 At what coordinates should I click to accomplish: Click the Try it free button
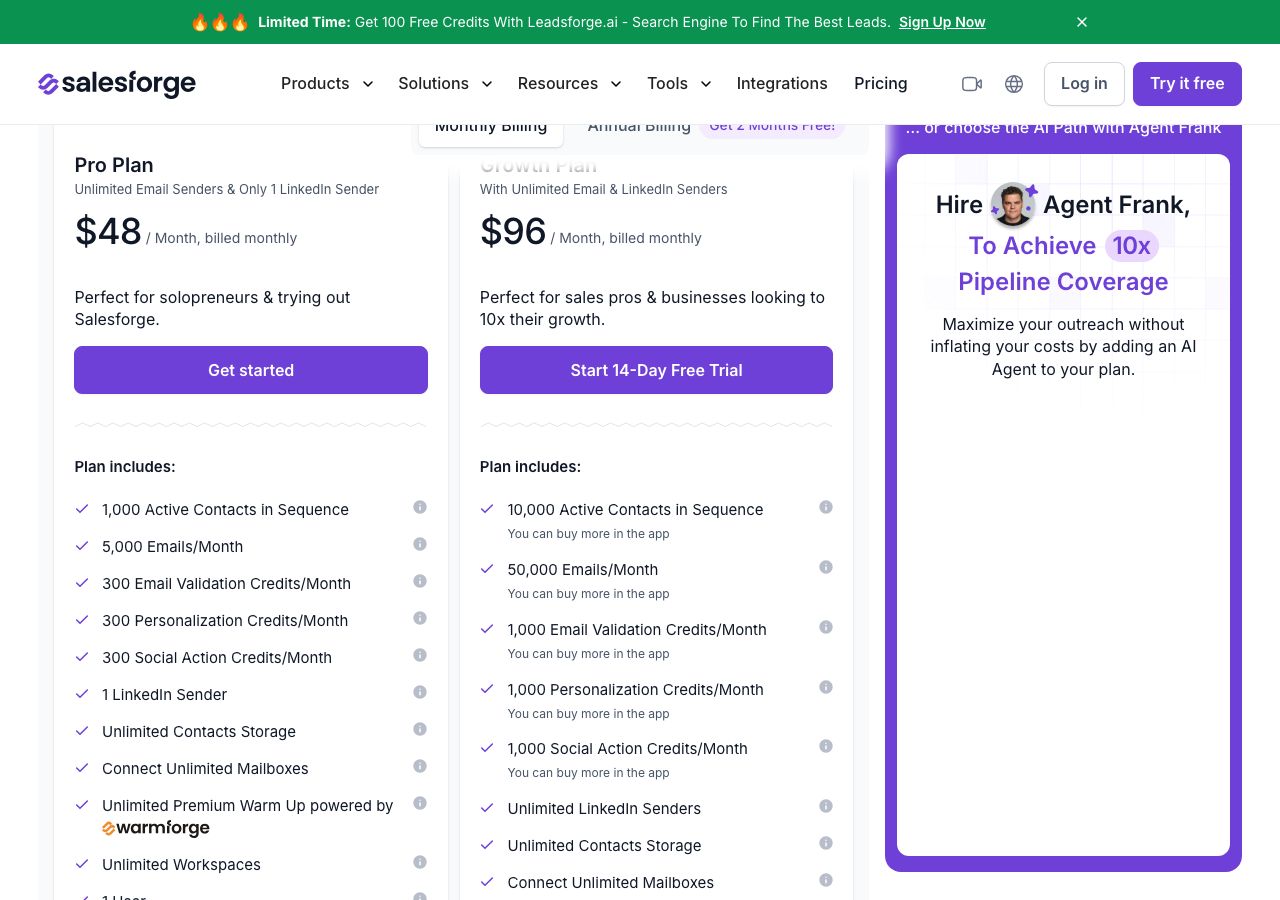(1187, 84)
